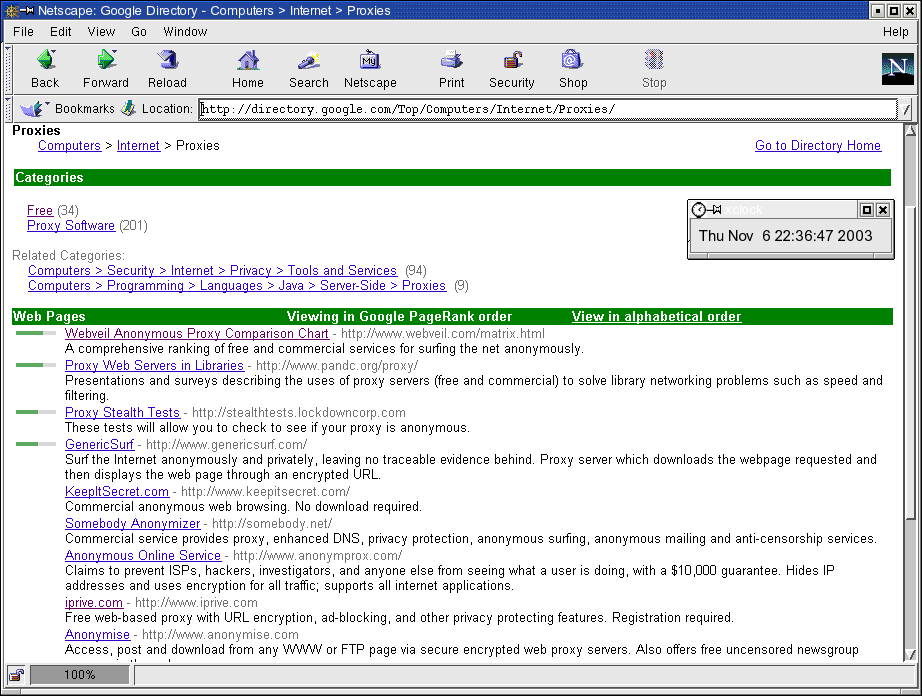The width and height of the screenshot is (922, 696).
Task: Stop page loading with Stop icon
Action: (x=654, y=60)
